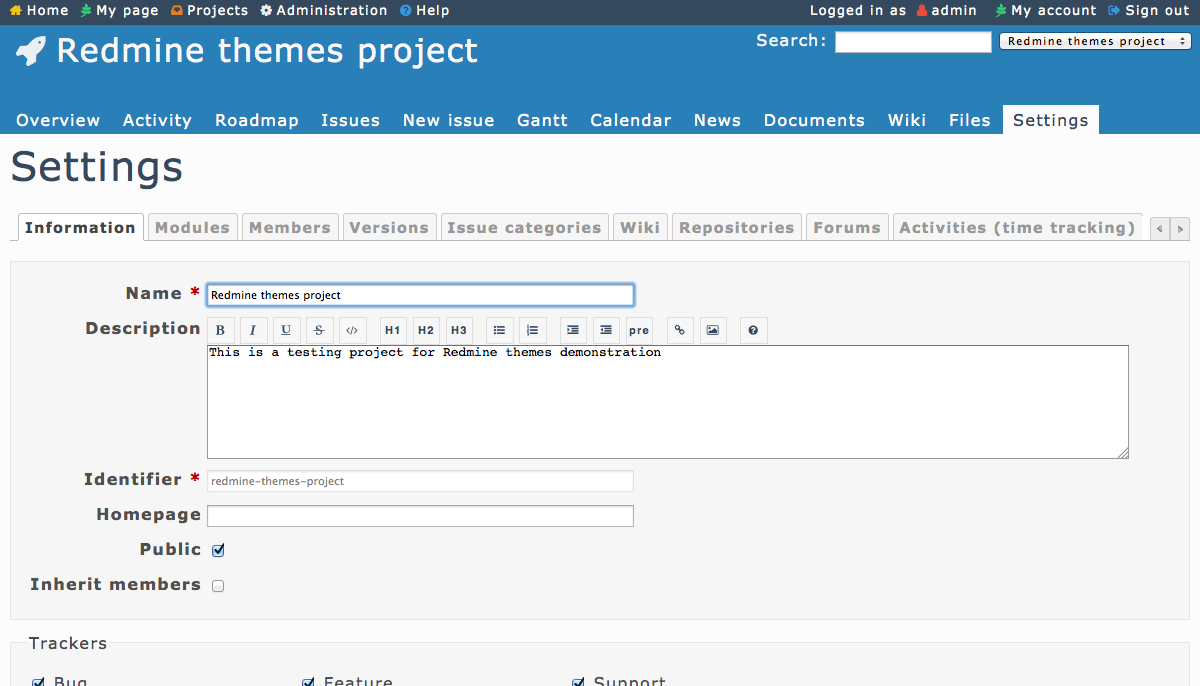This screenshot has width=1200, height=686.
Task: Open the Roadmap menu tab
Action: [257, 120]
